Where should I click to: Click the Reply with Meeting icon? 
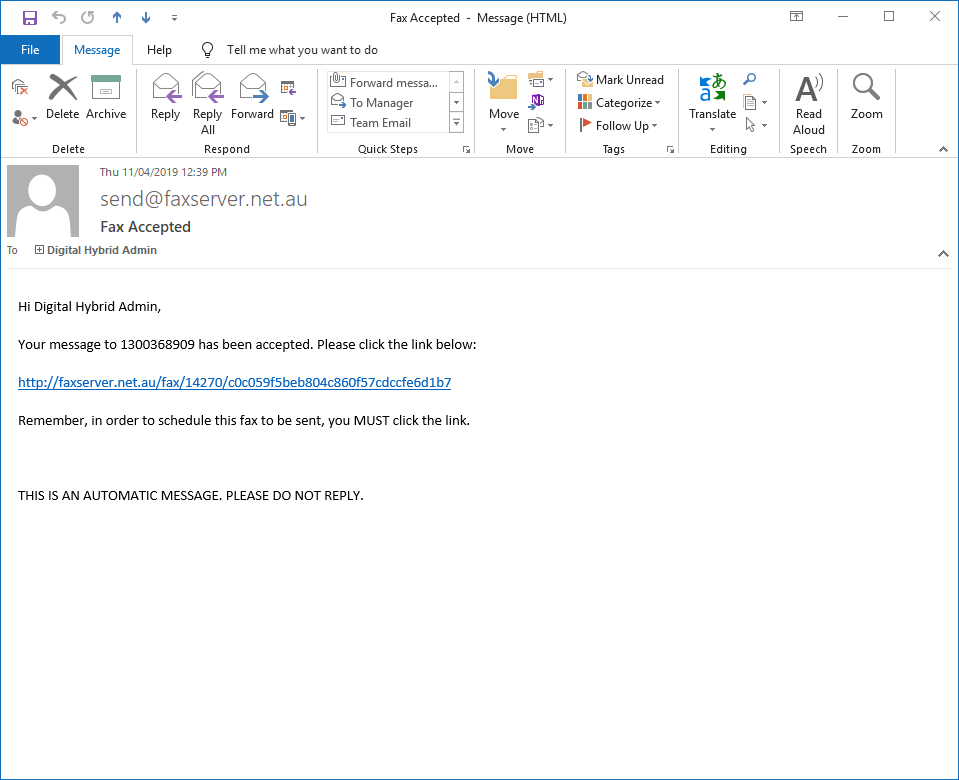tap(289, 88)
